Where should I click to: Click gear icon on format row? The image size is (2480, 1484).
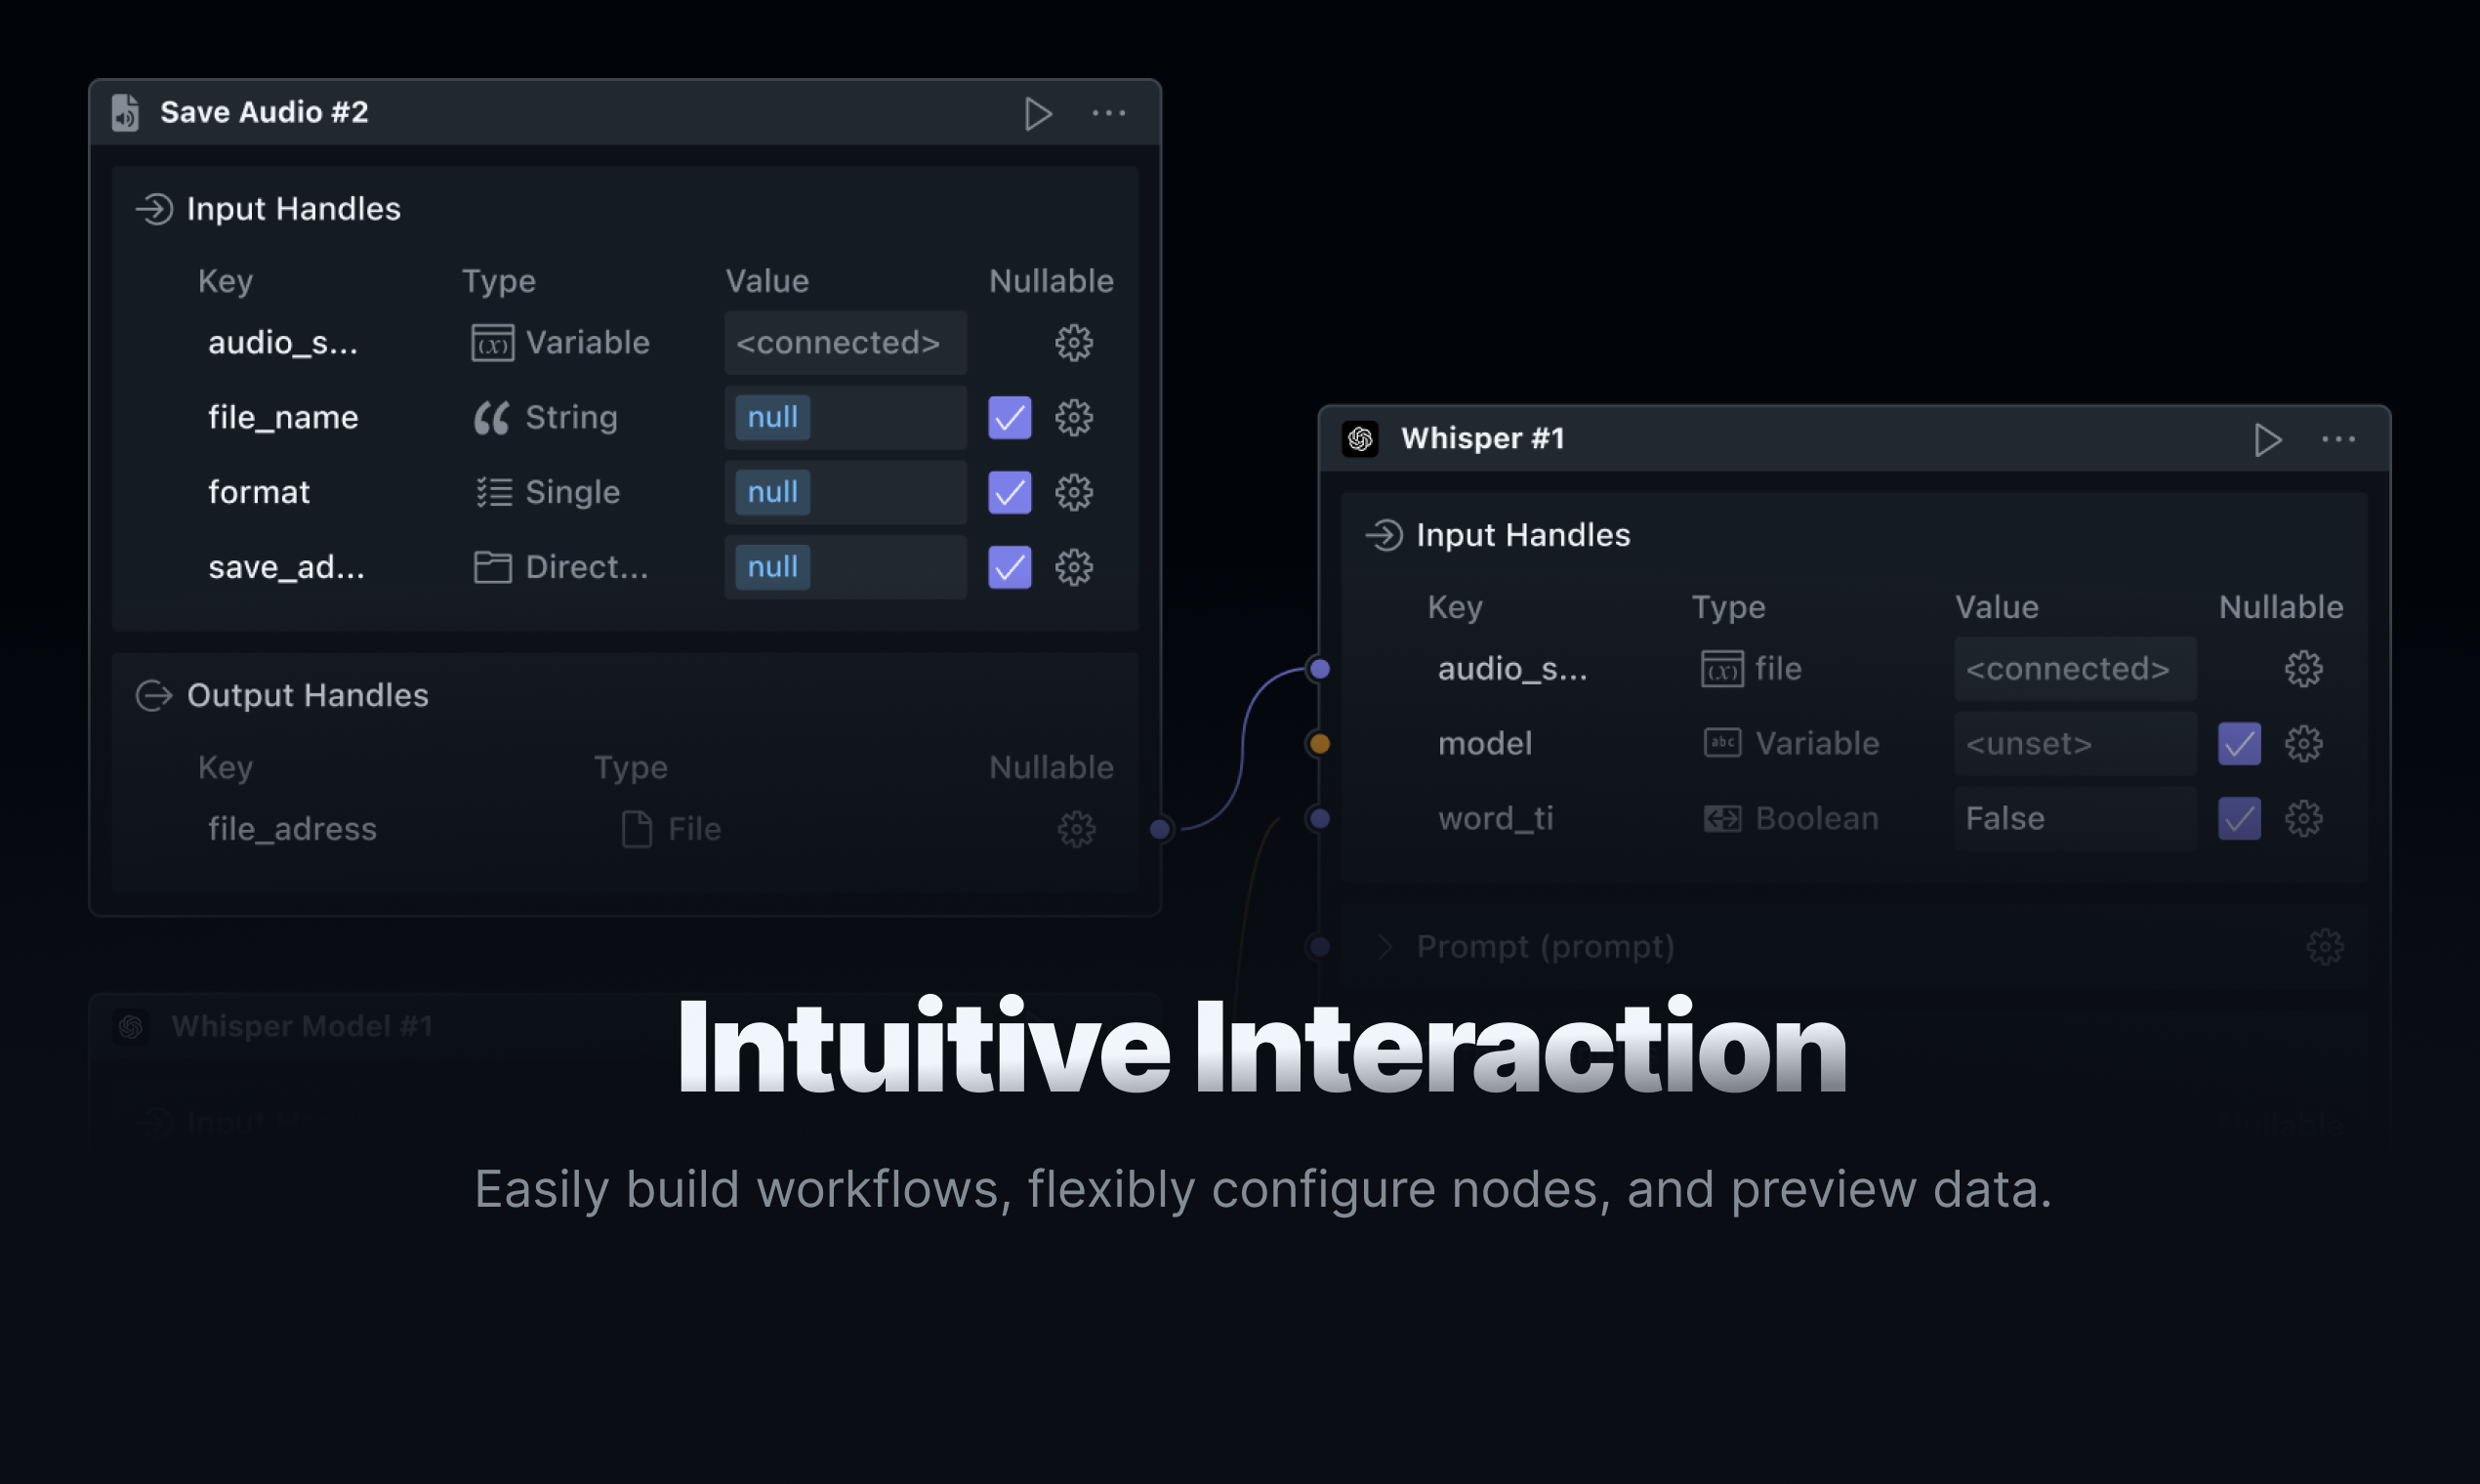coord(1073,493)
